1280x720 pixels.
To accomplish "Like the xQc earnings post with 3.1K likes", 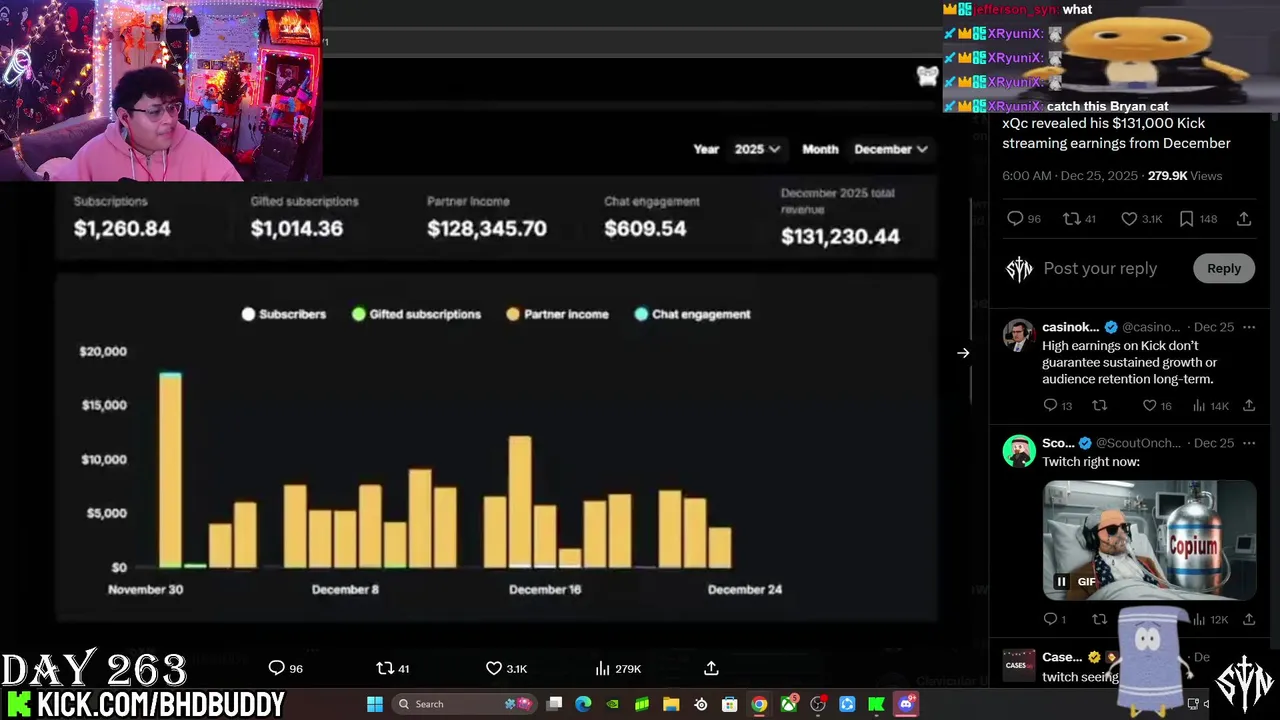I will click(x=1128, y=218).
